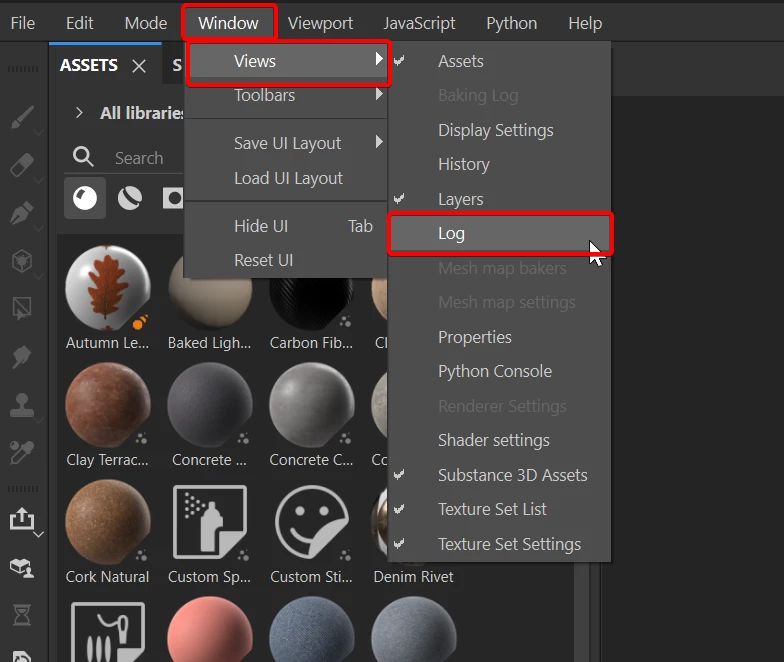Screen dimensions: 784x662
Task: Select the Smudge tool
Action: [22, 356]
